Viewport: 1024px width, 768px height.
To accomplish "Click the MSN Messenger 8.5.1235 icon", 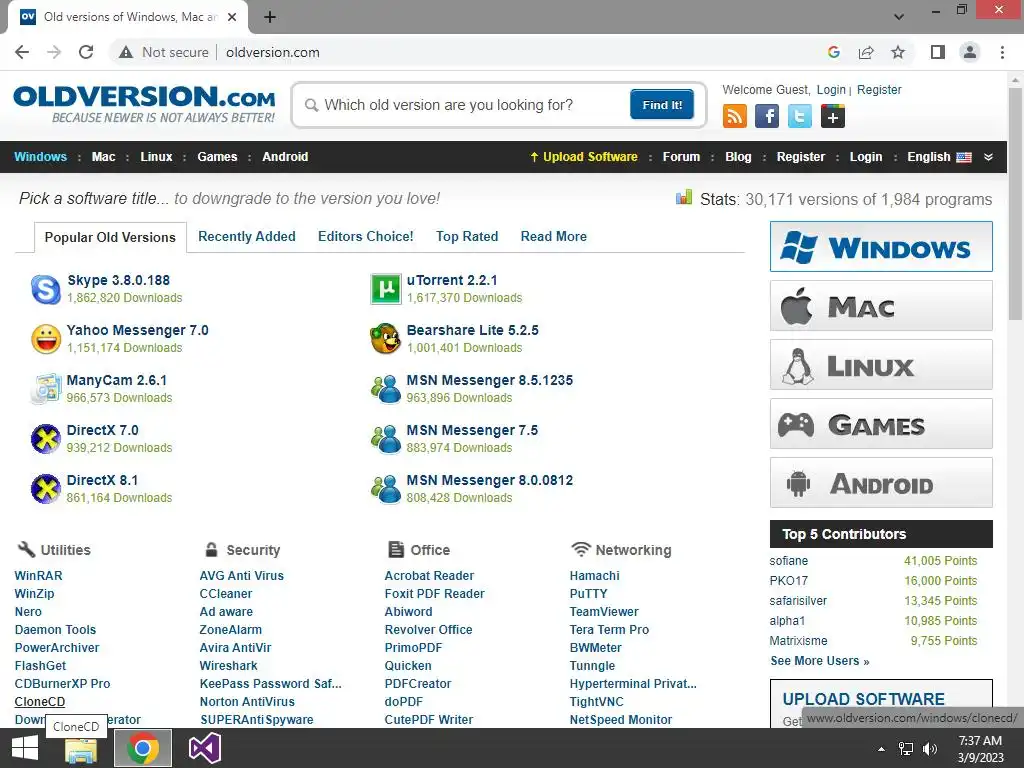I will 385,389.
